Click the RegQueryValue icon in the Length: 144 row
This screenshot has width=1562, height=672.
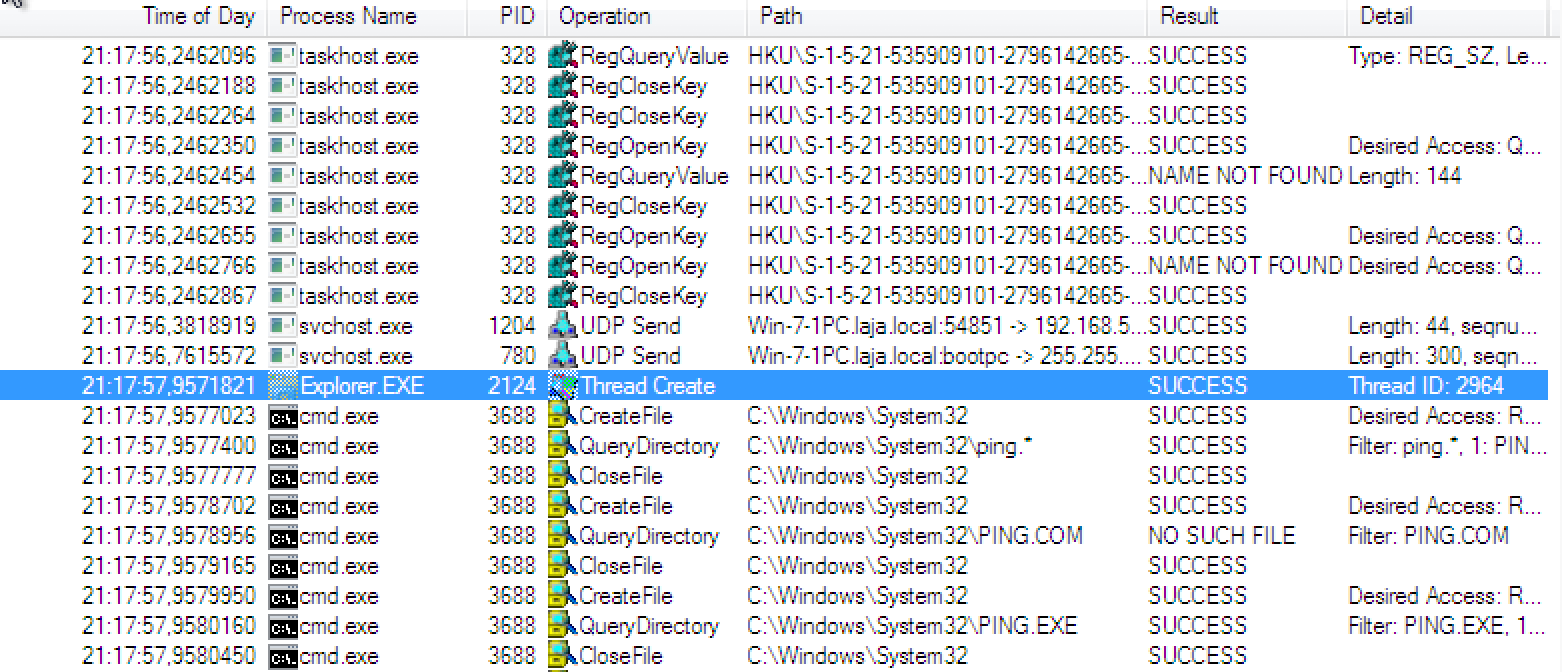(564, 176)
